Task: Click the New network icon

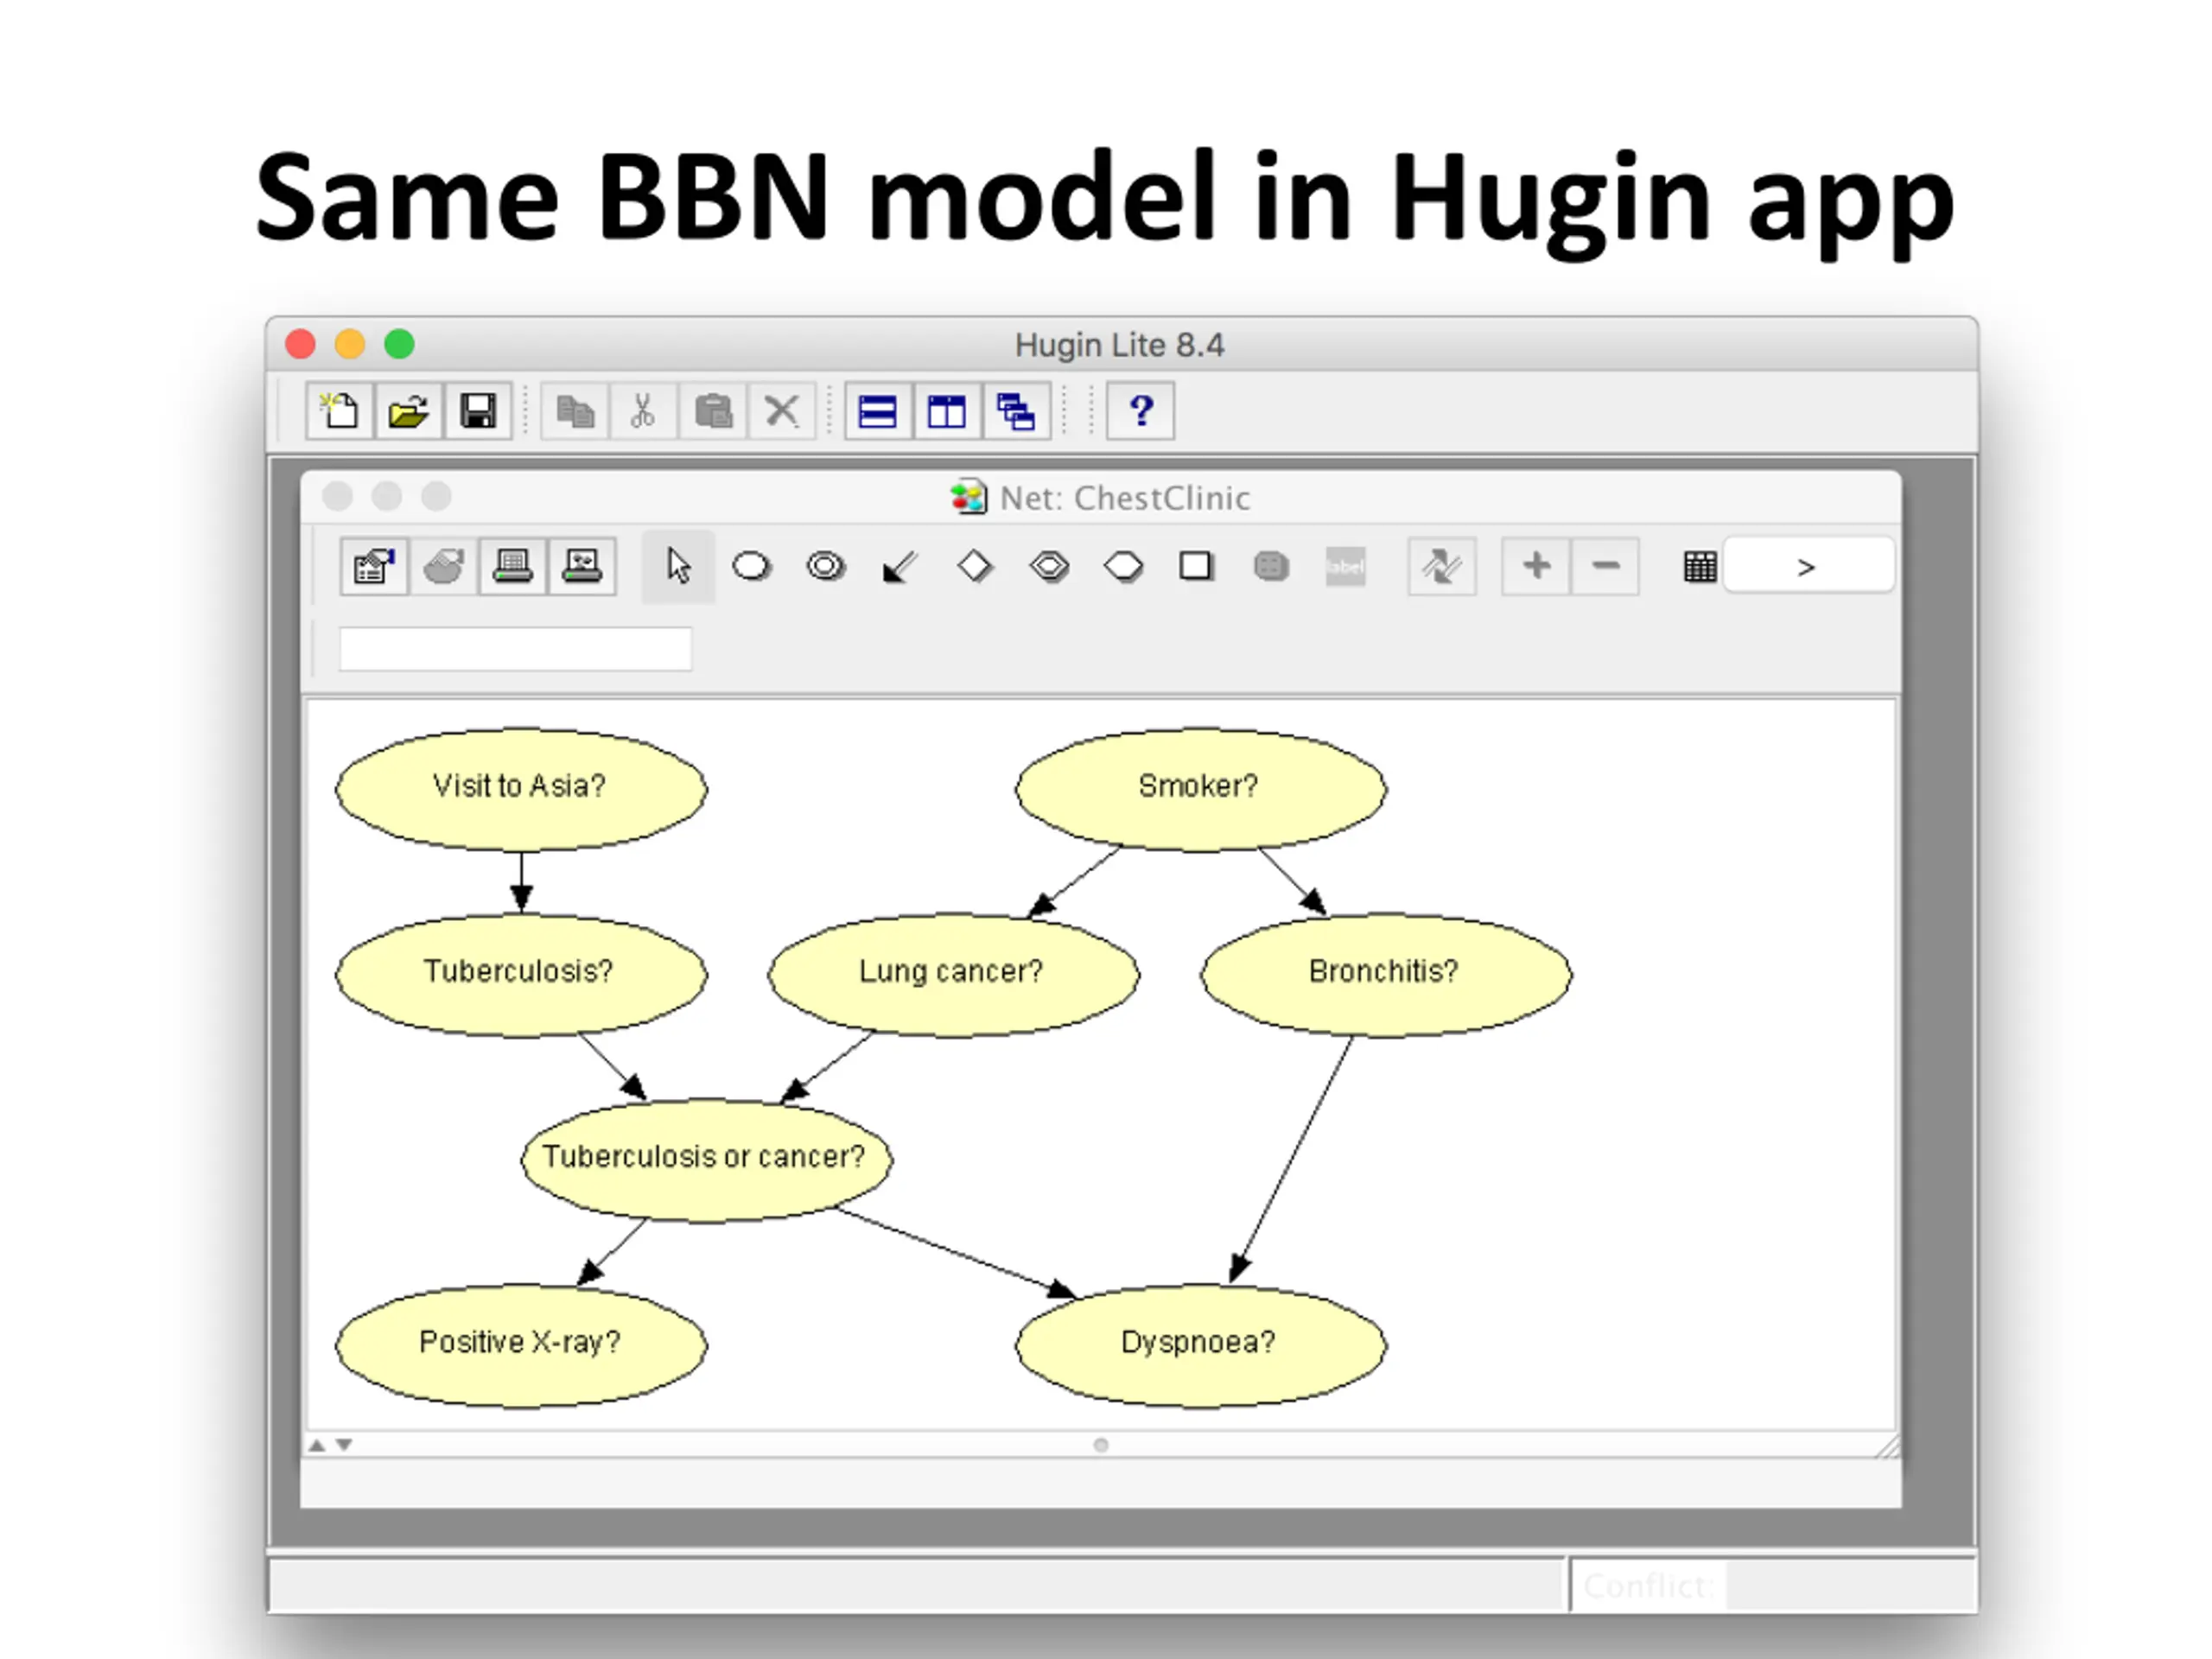Action: pyautogui.click(x=339, y=411)
